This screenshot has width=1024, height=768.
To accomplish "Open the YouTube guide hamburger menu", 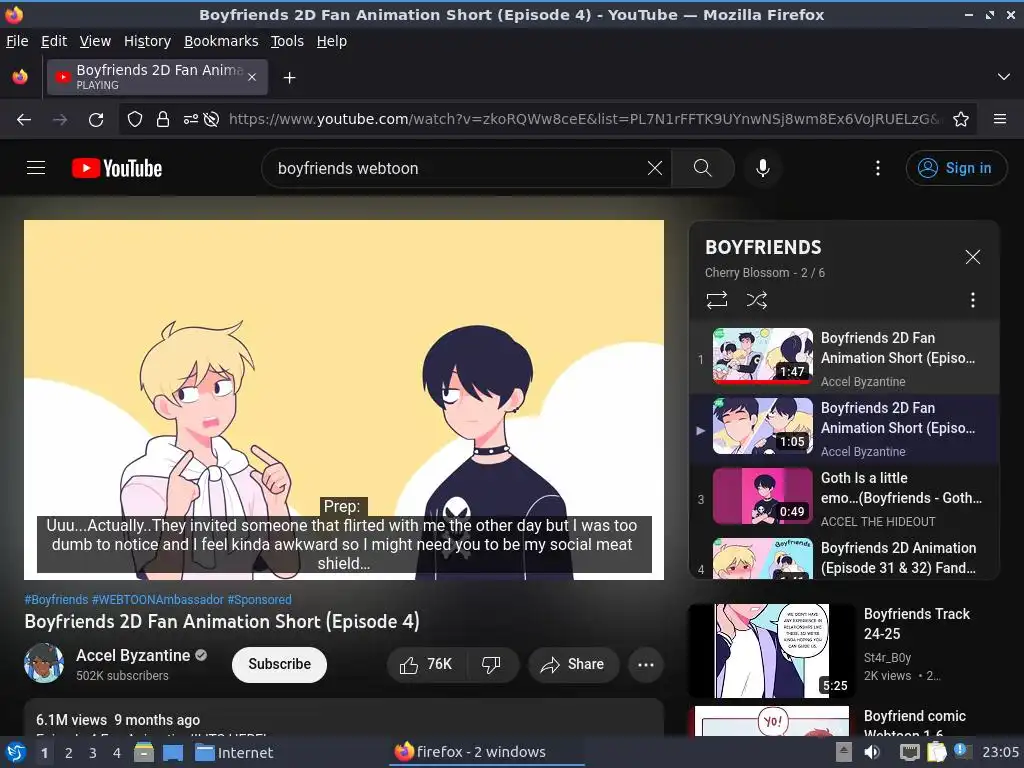I will pyautogui.click(x=36, y=168).
